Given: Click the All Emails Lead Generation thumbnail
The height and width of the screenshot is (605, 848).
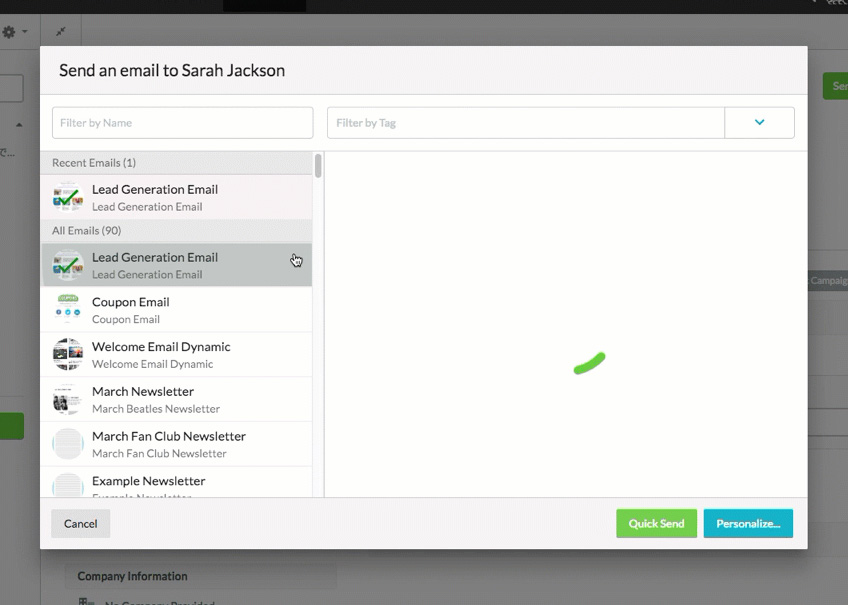Looking at the screenshot, I should [x=68, y=265].
